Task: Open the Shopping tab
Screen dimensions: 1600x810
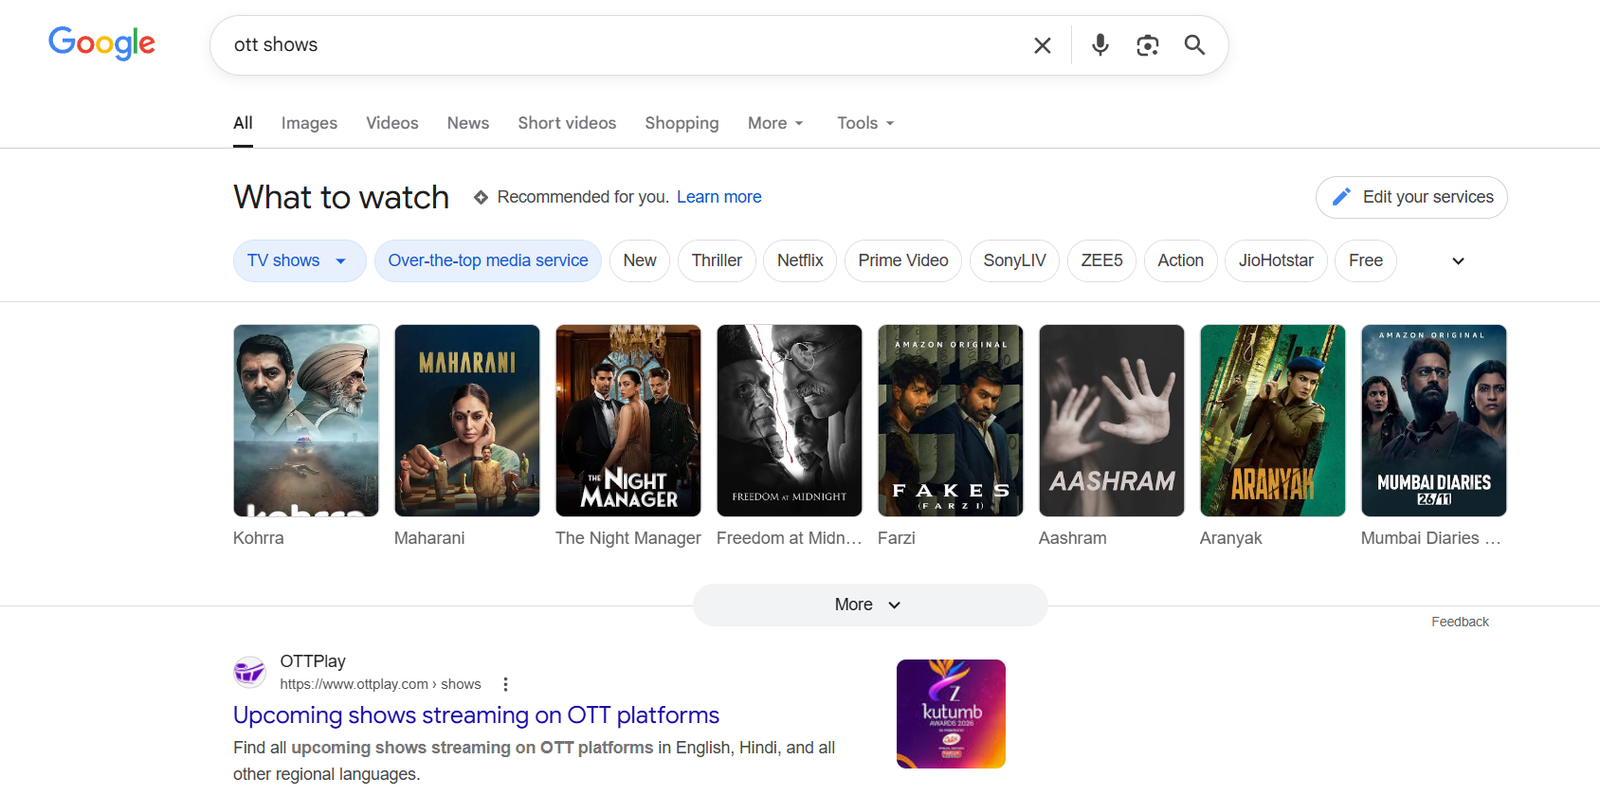Action: [682, 123]
